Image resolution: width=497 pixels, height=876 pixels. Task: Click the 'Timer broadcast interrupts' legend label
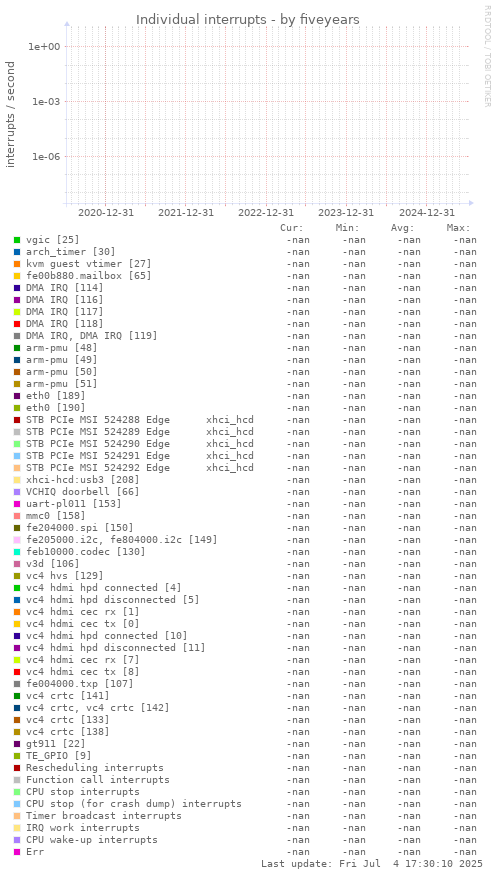point(104,817)
